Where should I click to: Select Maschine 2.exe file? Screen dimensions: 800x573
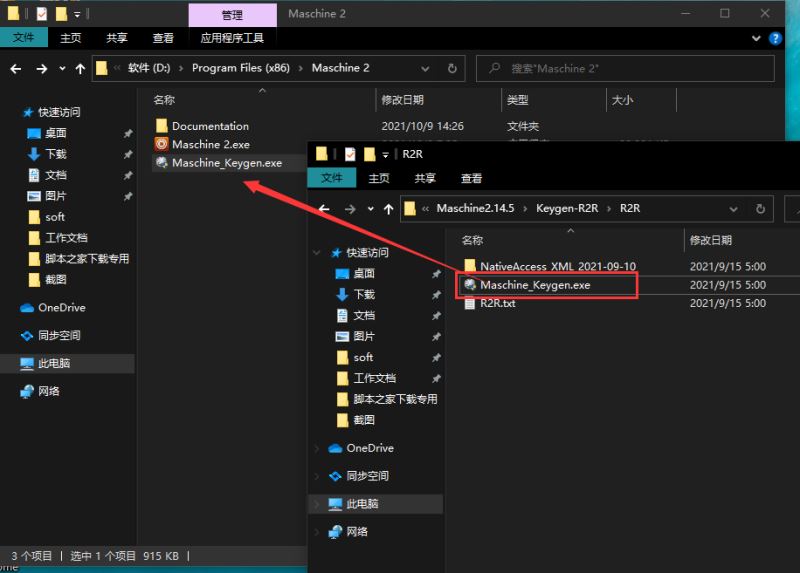211,144
